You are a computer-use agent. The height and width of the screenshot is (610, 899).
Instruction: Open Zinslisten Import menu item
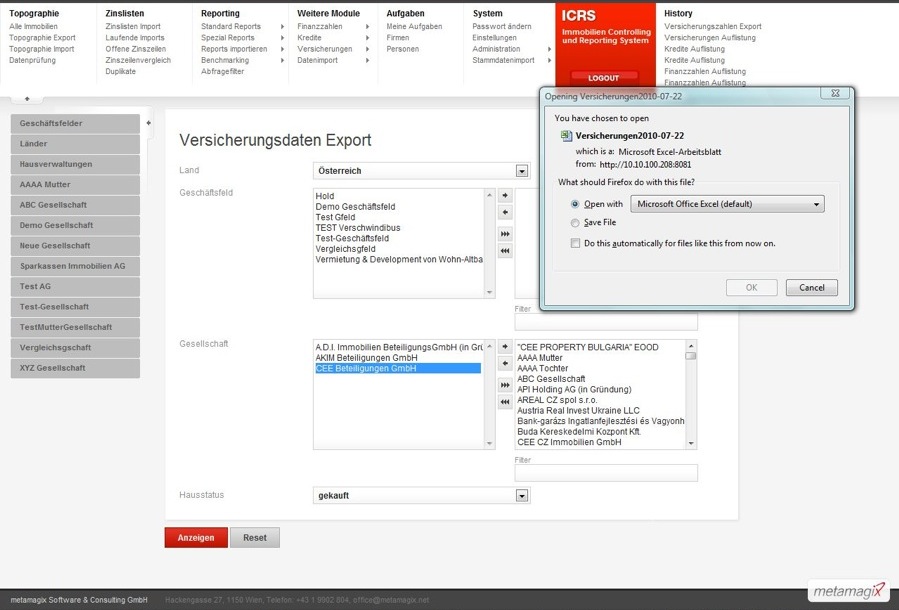click(x=133, y=26)
